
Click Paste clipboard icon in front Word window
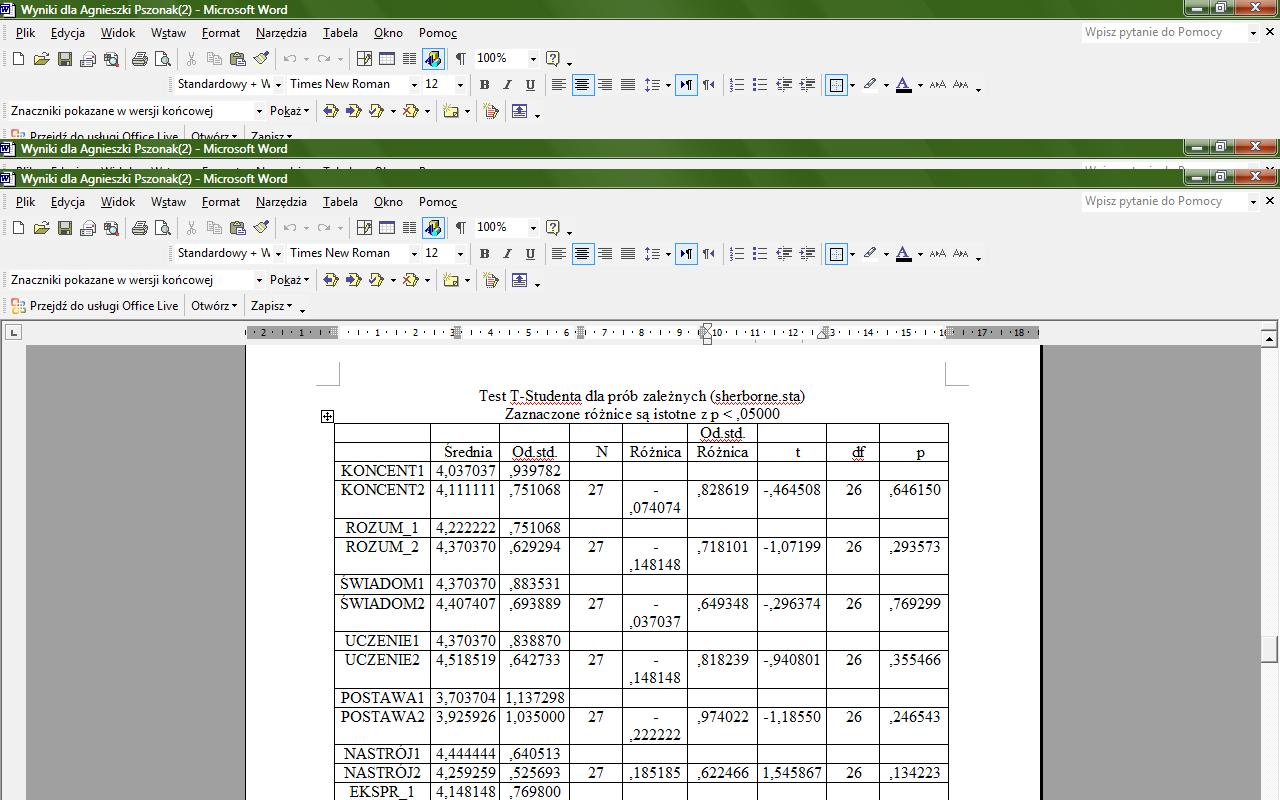[x=237, y=228]
